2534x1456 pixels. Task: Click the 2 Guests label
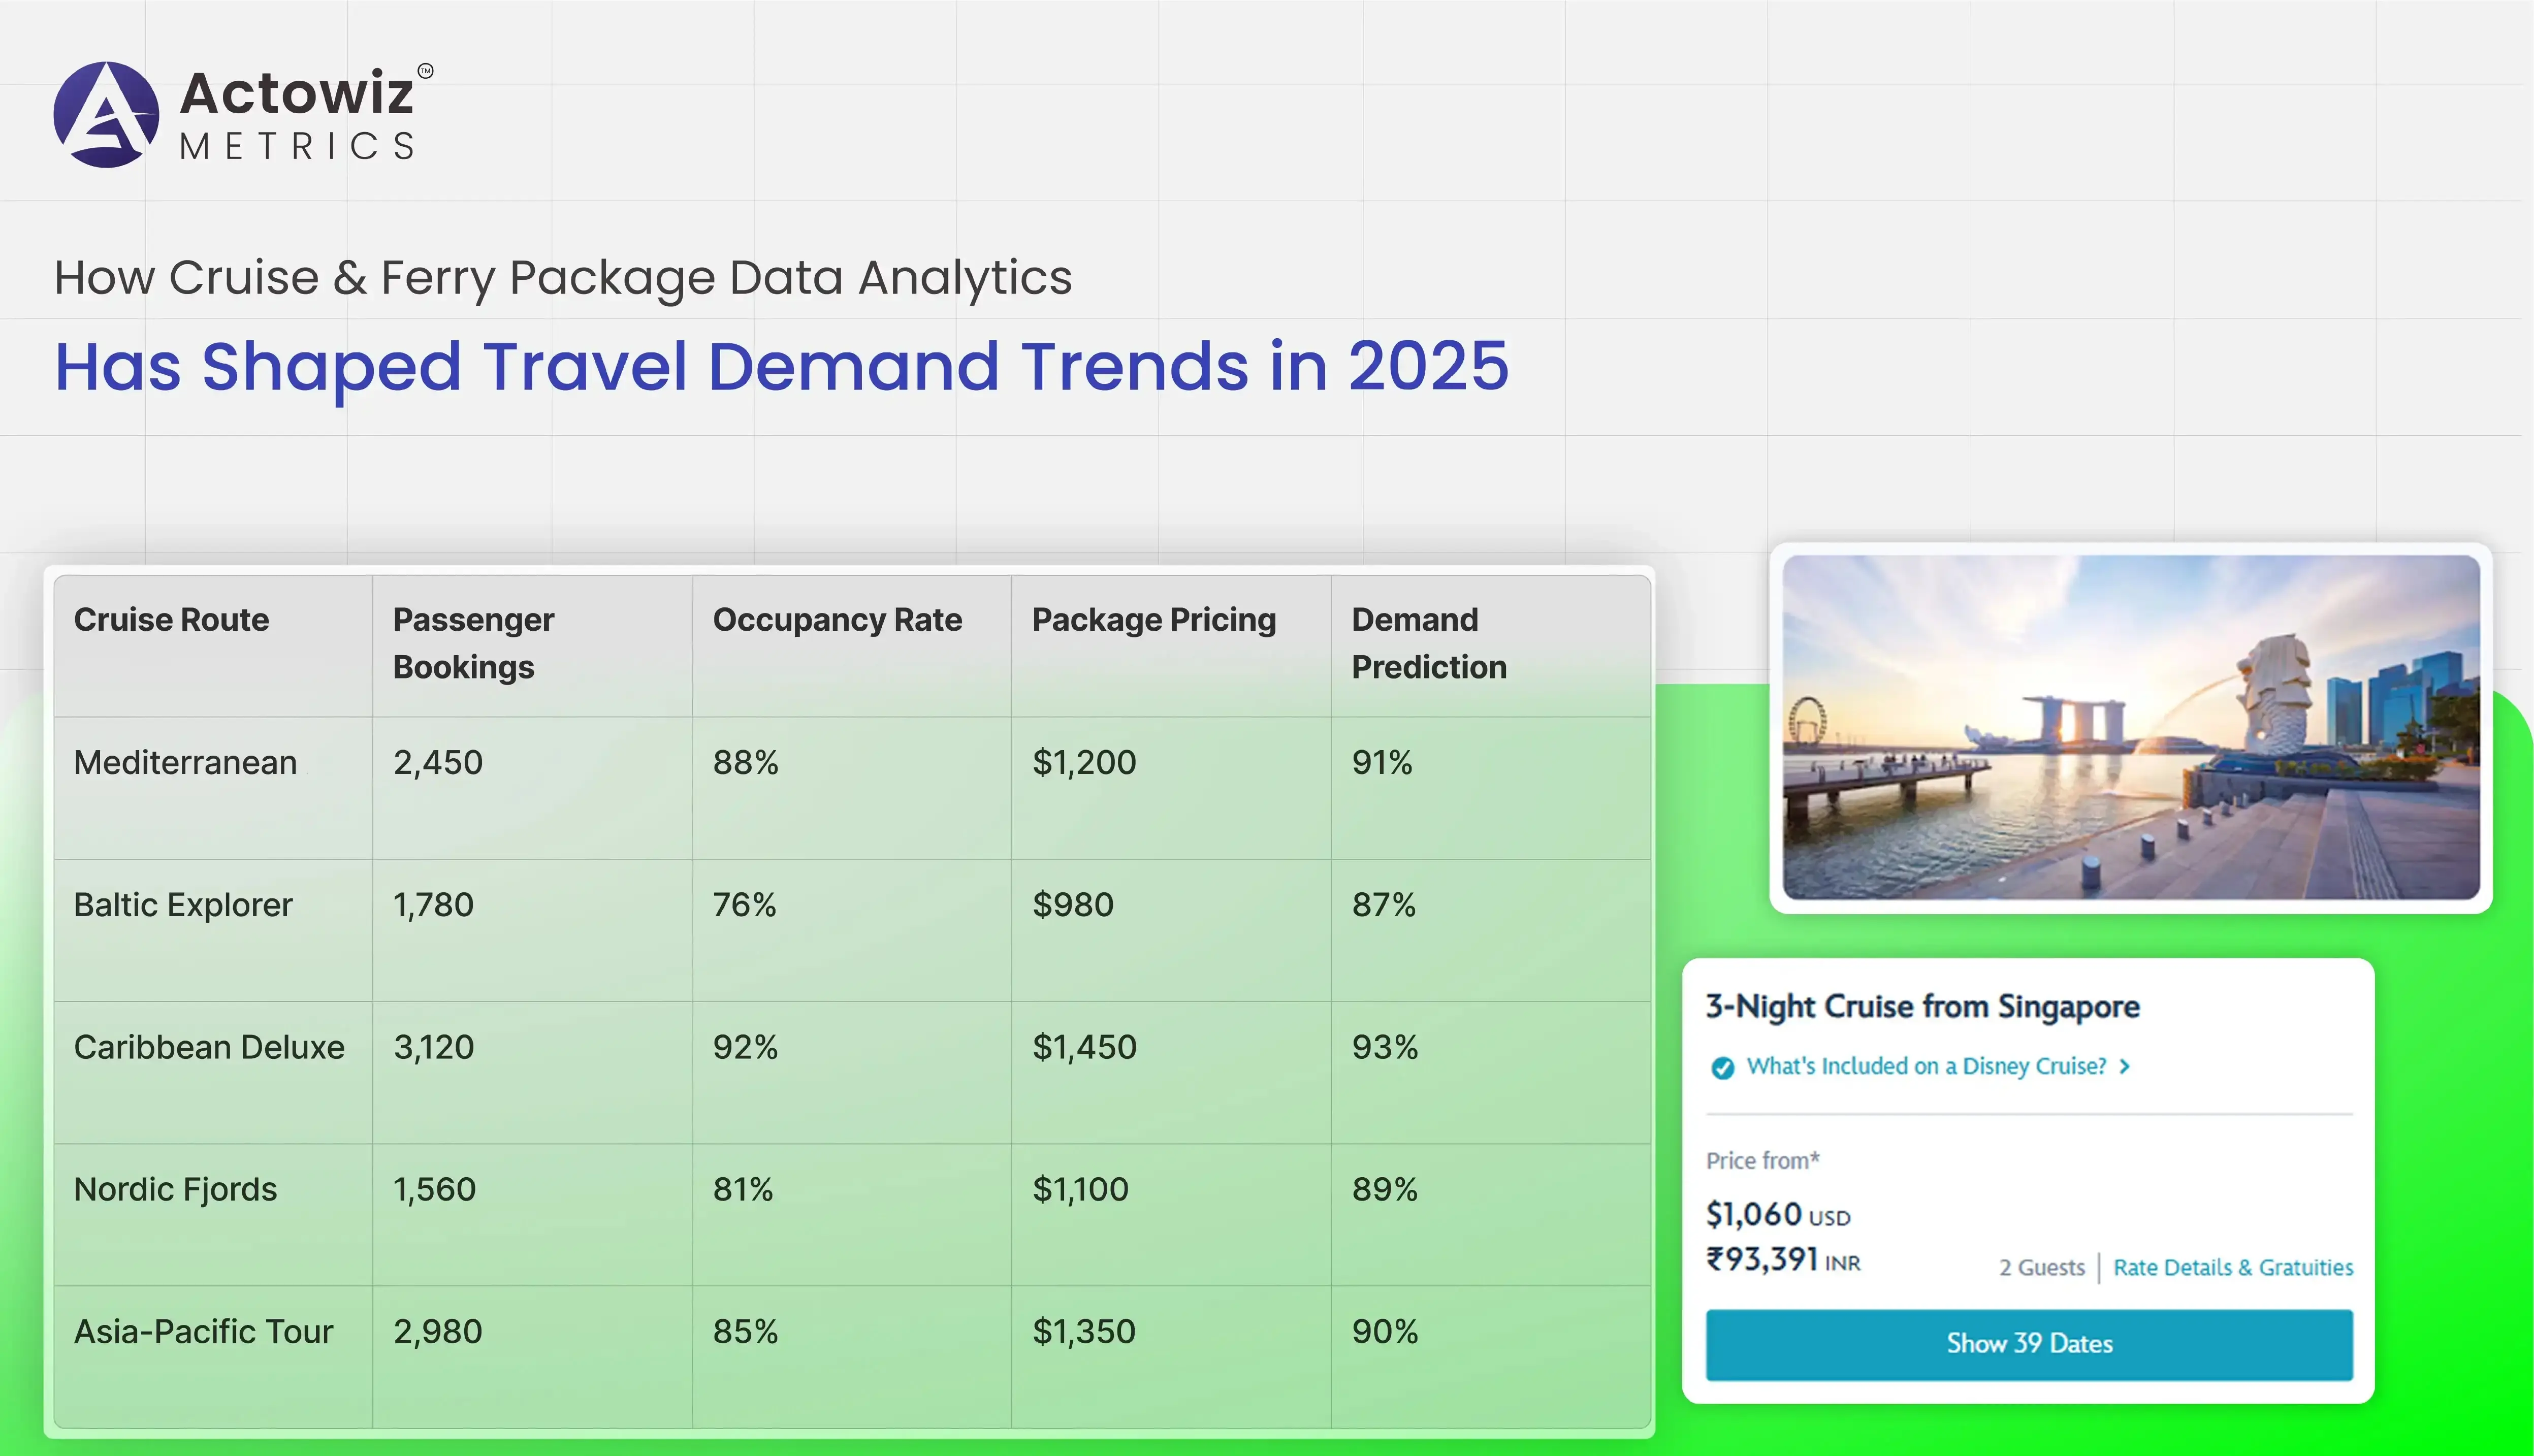(2041, 1268)
